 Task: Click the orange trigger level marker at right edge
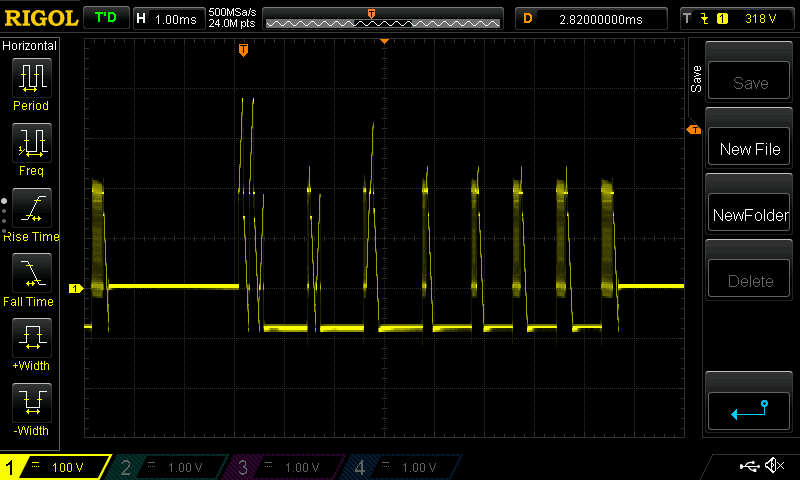694,130
